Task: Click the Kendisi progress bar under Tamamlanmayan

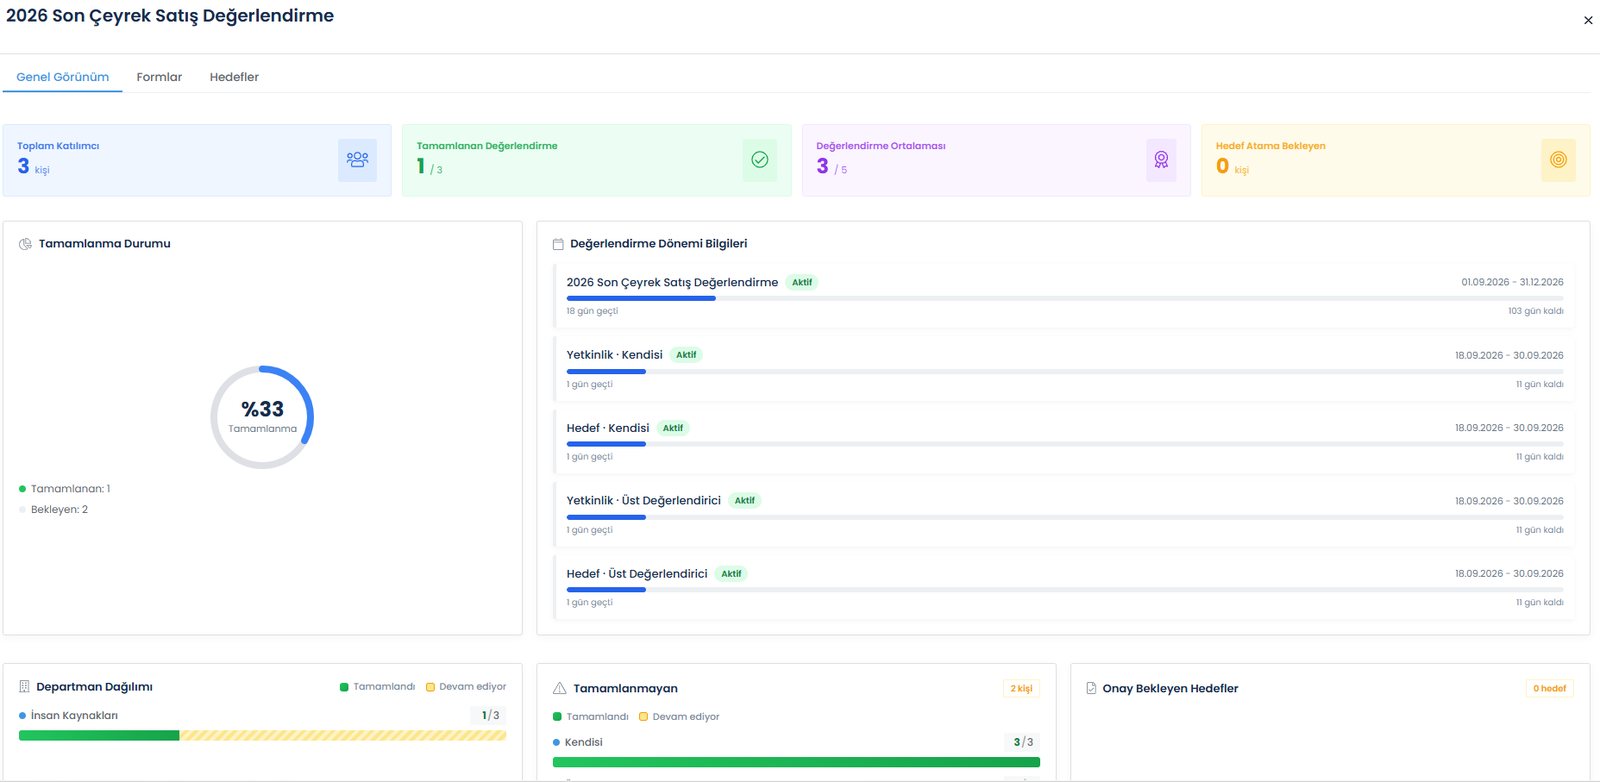Action: tap(796, 762)
